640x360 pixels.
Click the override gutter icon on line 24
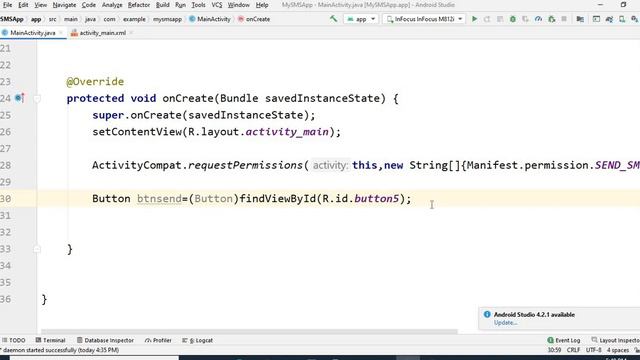pos(19,98)
